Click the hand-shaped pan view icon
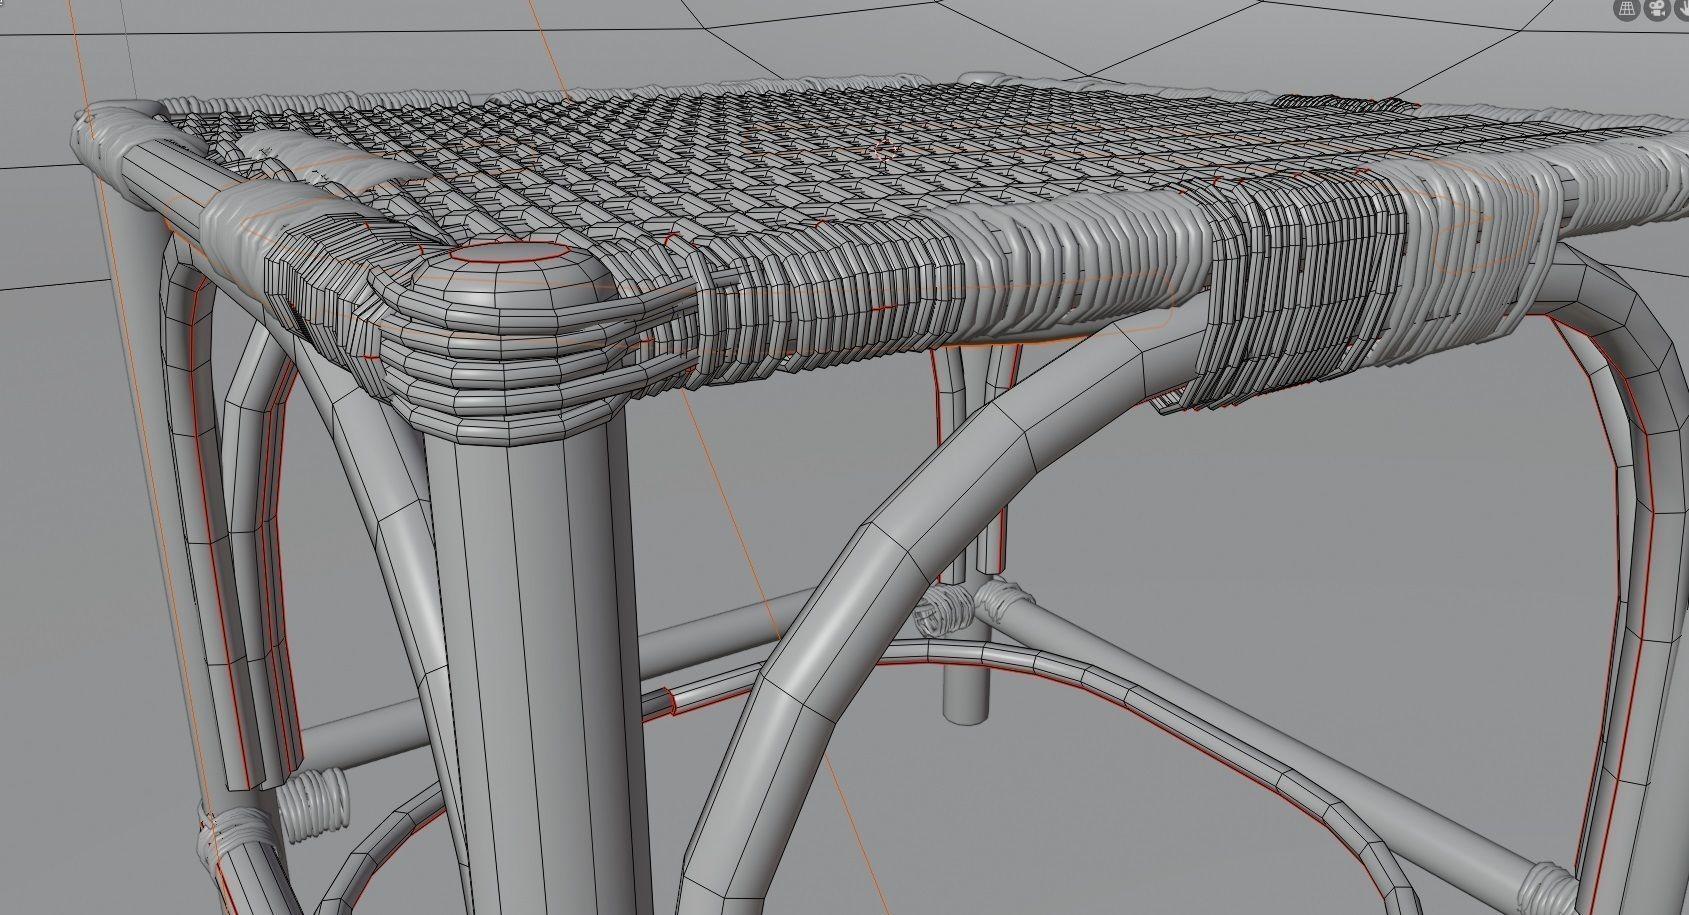1689x915 pixels. coord(1680,9)
